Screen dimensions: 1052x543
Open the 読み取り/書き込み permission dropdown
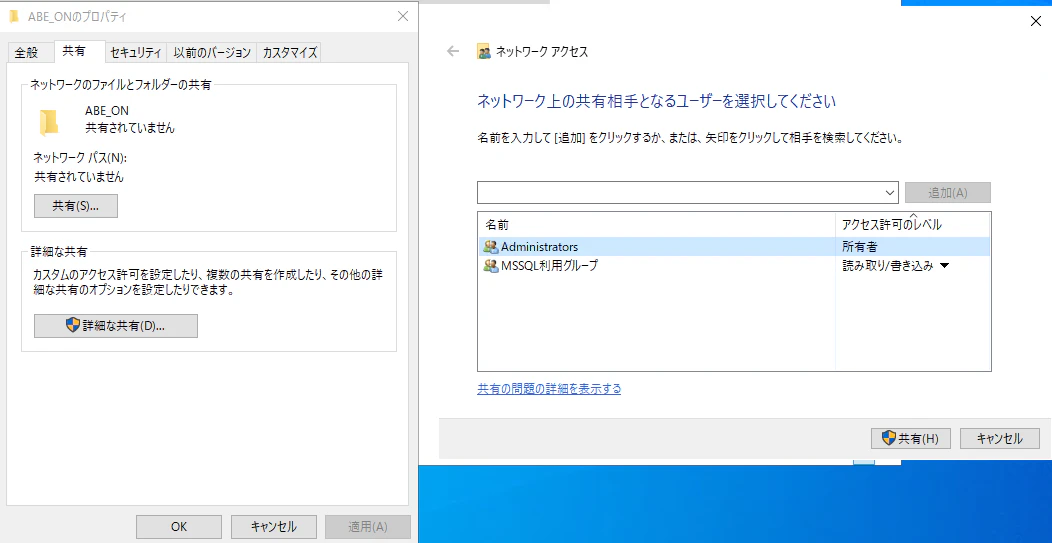tap(944, 266)
